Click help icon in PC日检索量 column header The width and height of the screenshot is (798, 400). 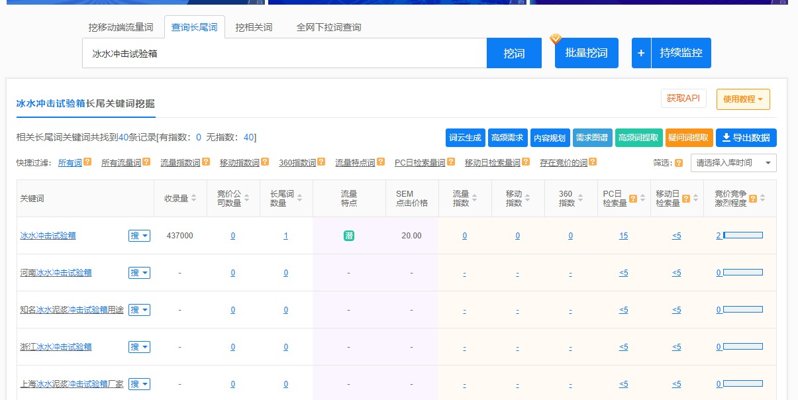(x=633, y=198)
